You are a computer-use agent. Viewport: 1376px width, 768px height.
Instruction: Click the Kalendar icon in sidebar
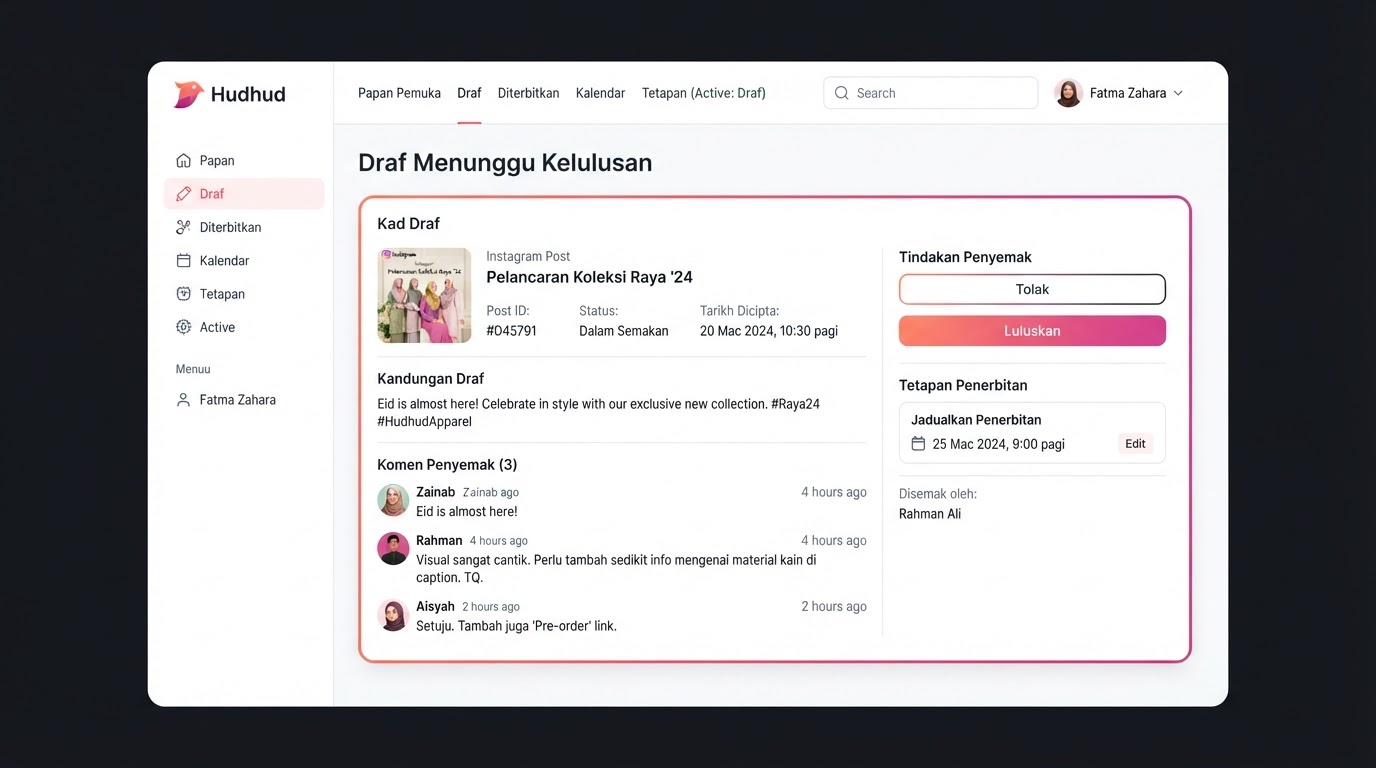183,261
